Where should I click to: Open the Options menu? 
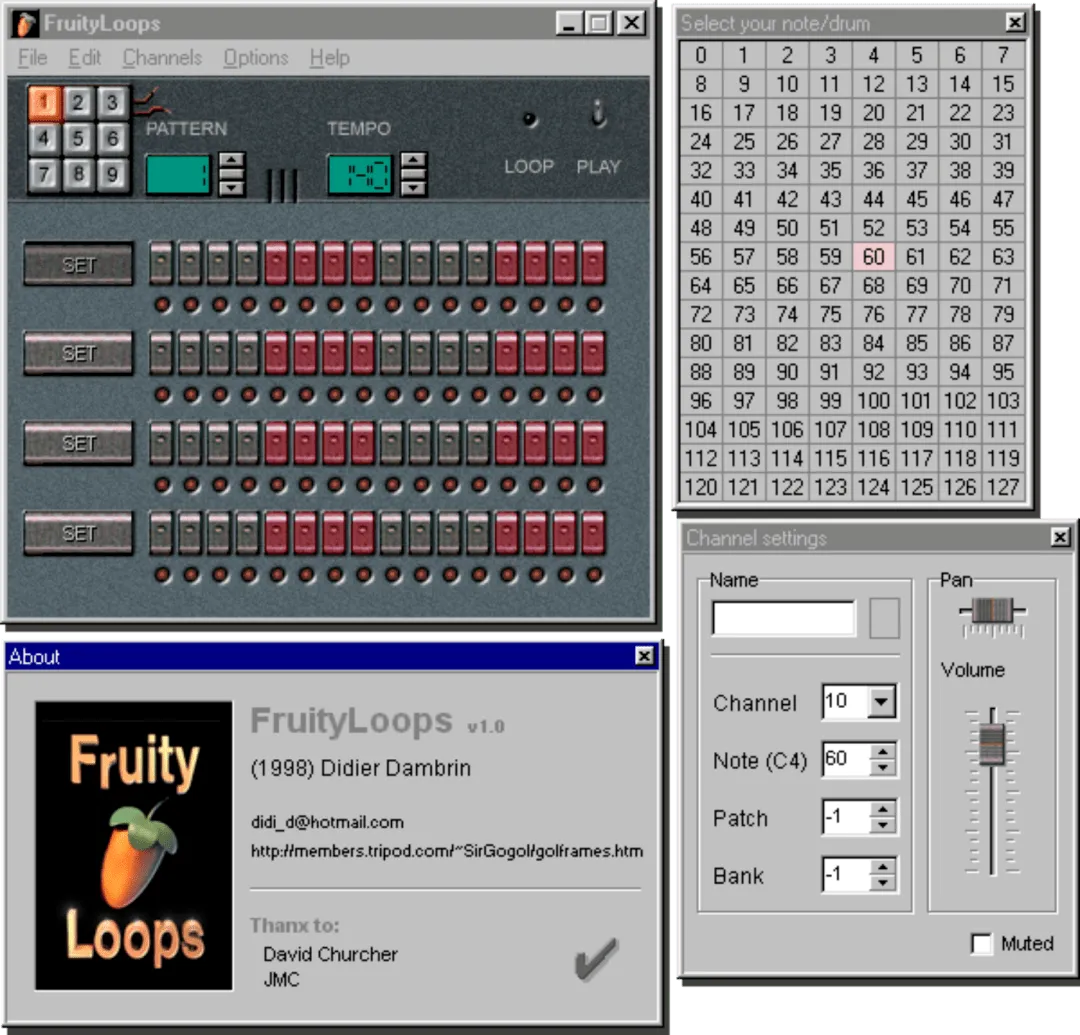(256, 58)
